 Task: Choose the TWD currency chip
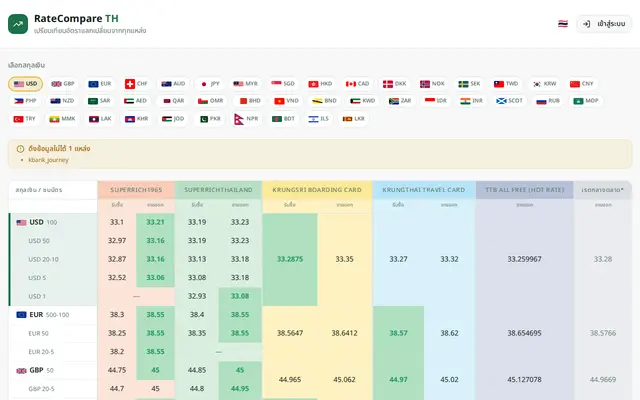tap(506, 84)
